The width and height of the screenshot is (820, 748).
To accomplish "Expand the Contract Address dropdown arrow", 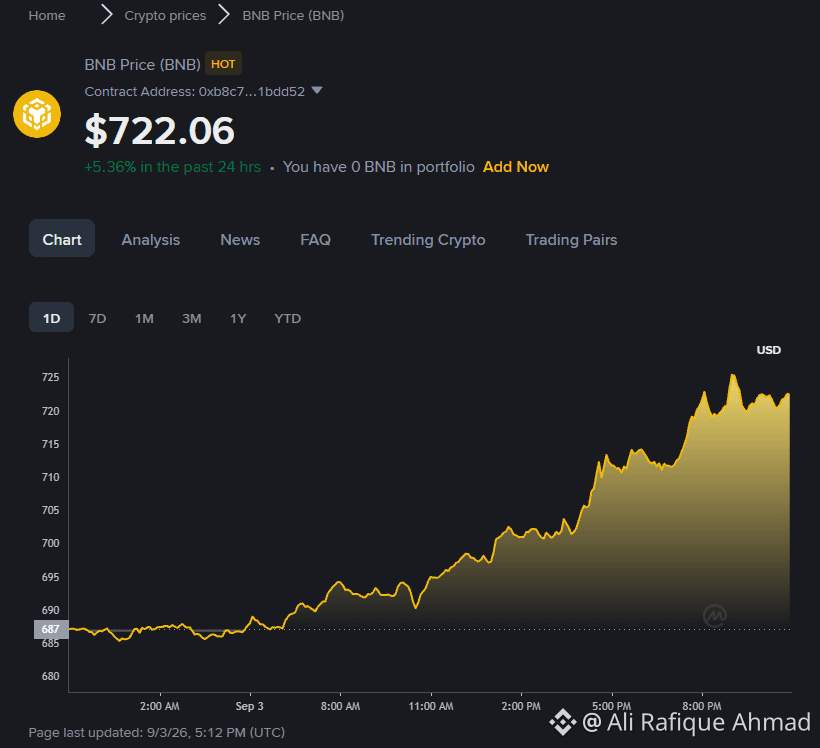I will pos(317,90).
